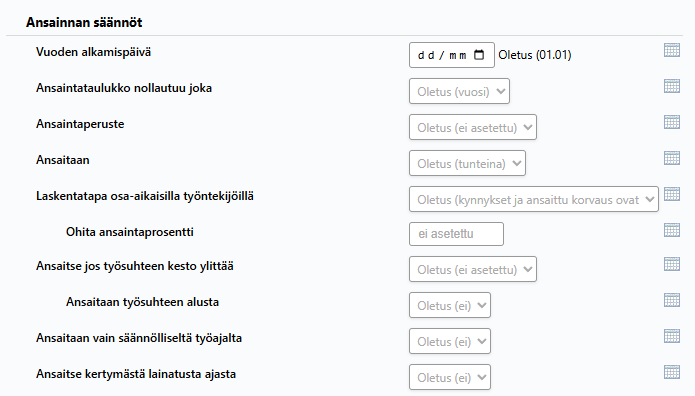Click calendar icon beside Vuoden alkamispäivä row
This screenshot has height=396, width=695.
pos(672,50)
